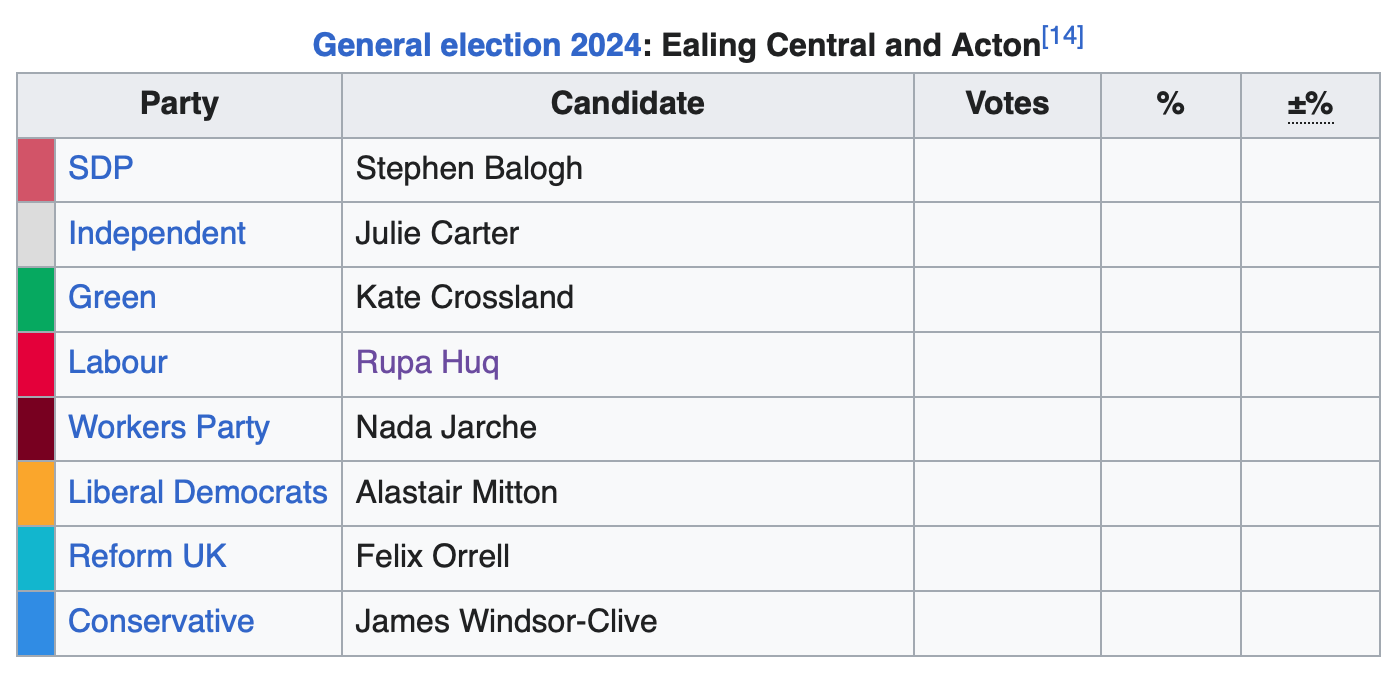Viewport: 1398px width, 676px height.
Task: Click the Labour red color swatch
Action: click(36, 364)
